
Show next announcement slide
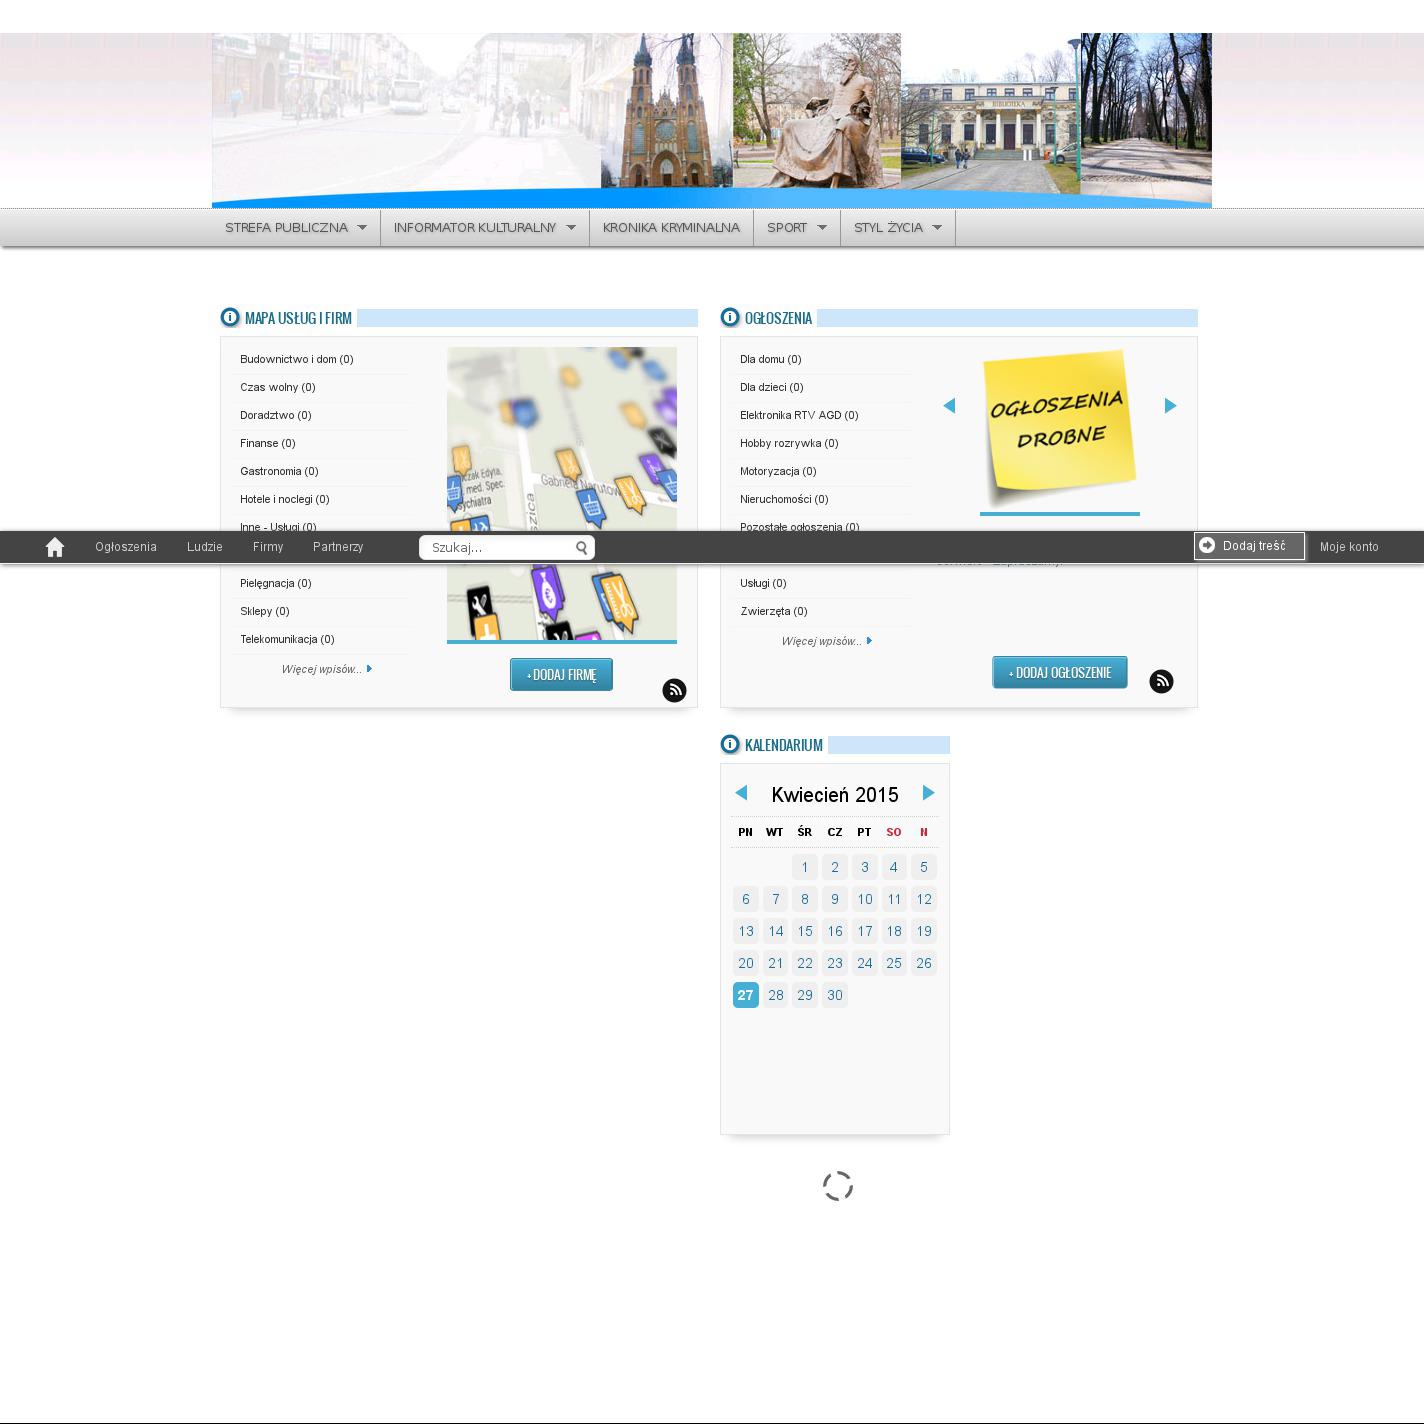[1170, 406]
